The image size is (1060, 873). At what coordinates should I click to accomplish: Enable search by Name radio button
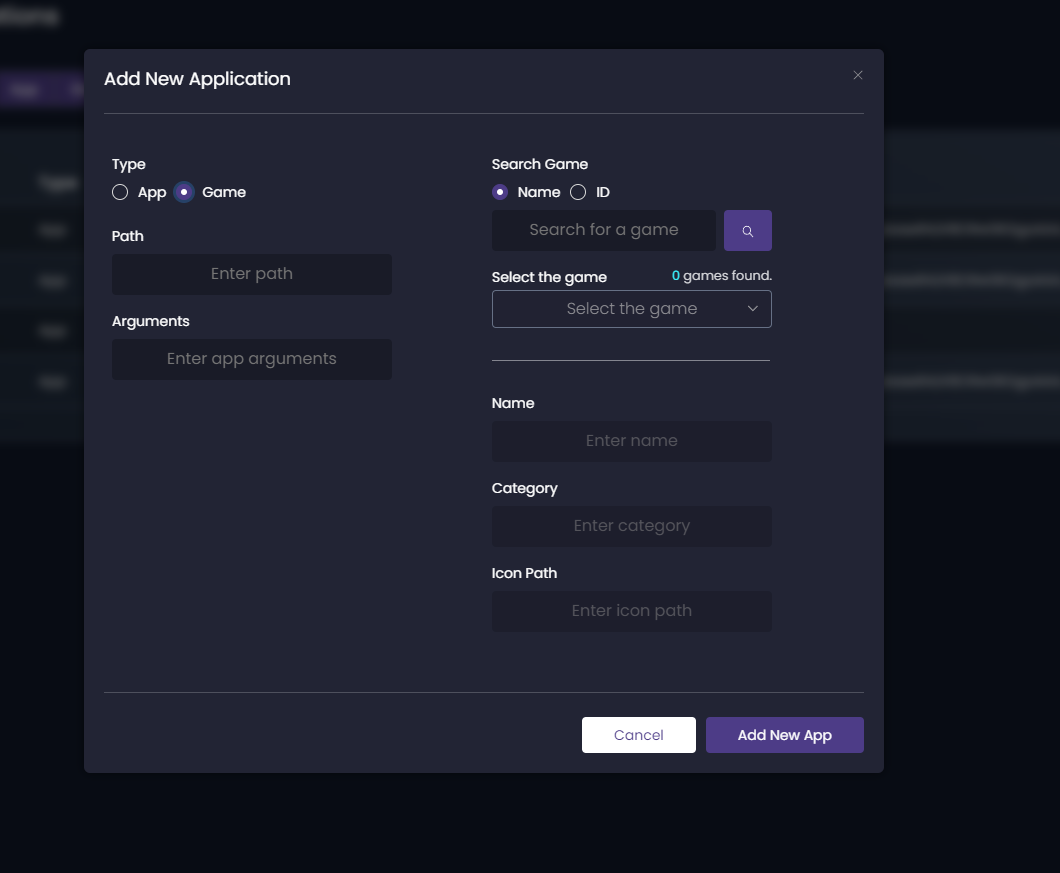tap(499, 192)
